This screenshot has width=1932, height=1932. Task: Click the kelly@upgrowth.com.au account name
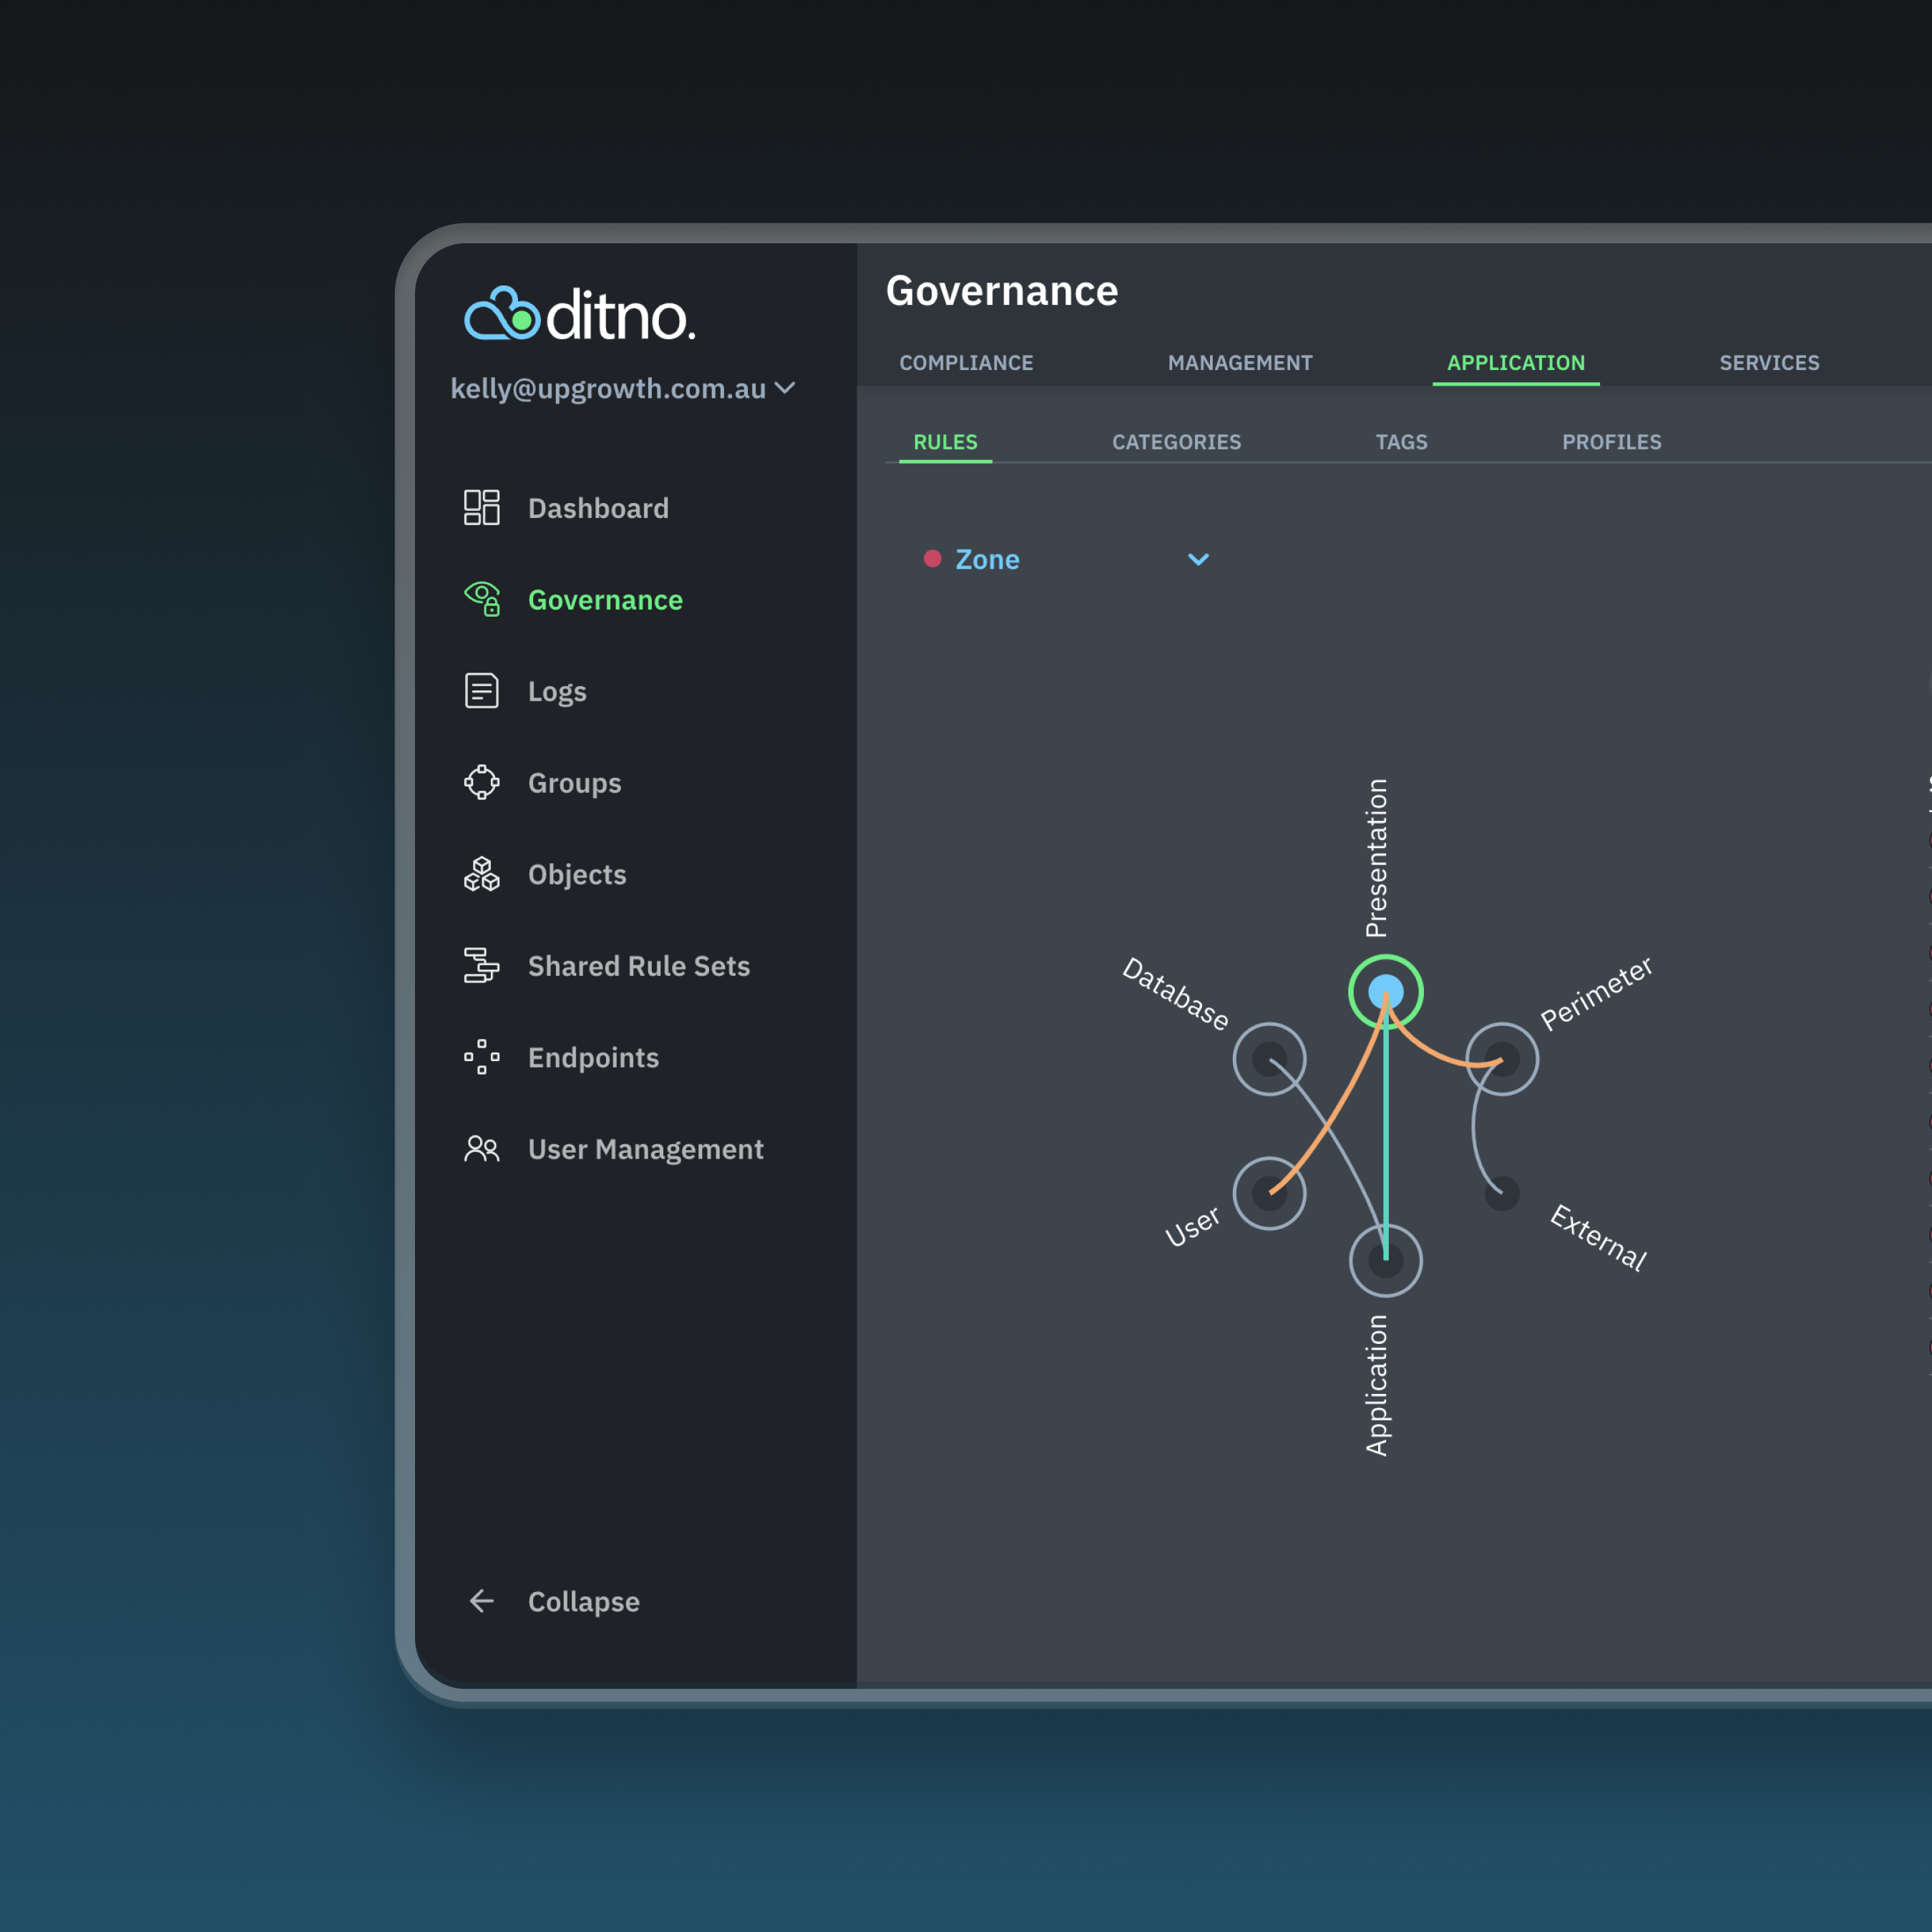click(x=608, y=389)
